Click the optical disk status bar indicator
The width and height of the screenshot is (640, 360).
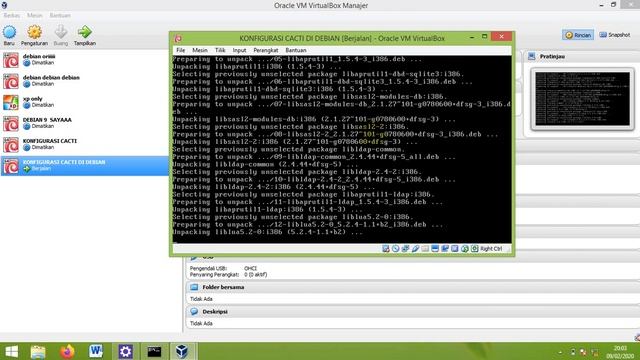point(396,249)
